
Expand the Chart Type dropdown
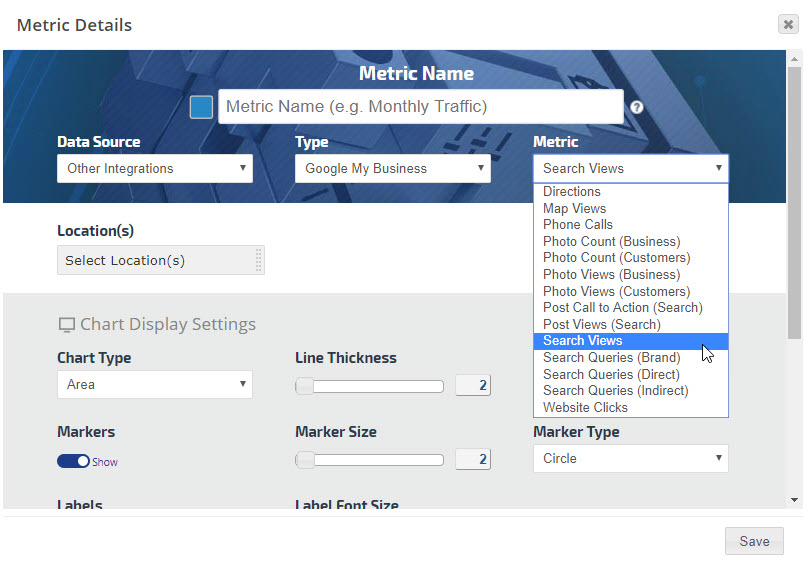click(x=155, y=384)
